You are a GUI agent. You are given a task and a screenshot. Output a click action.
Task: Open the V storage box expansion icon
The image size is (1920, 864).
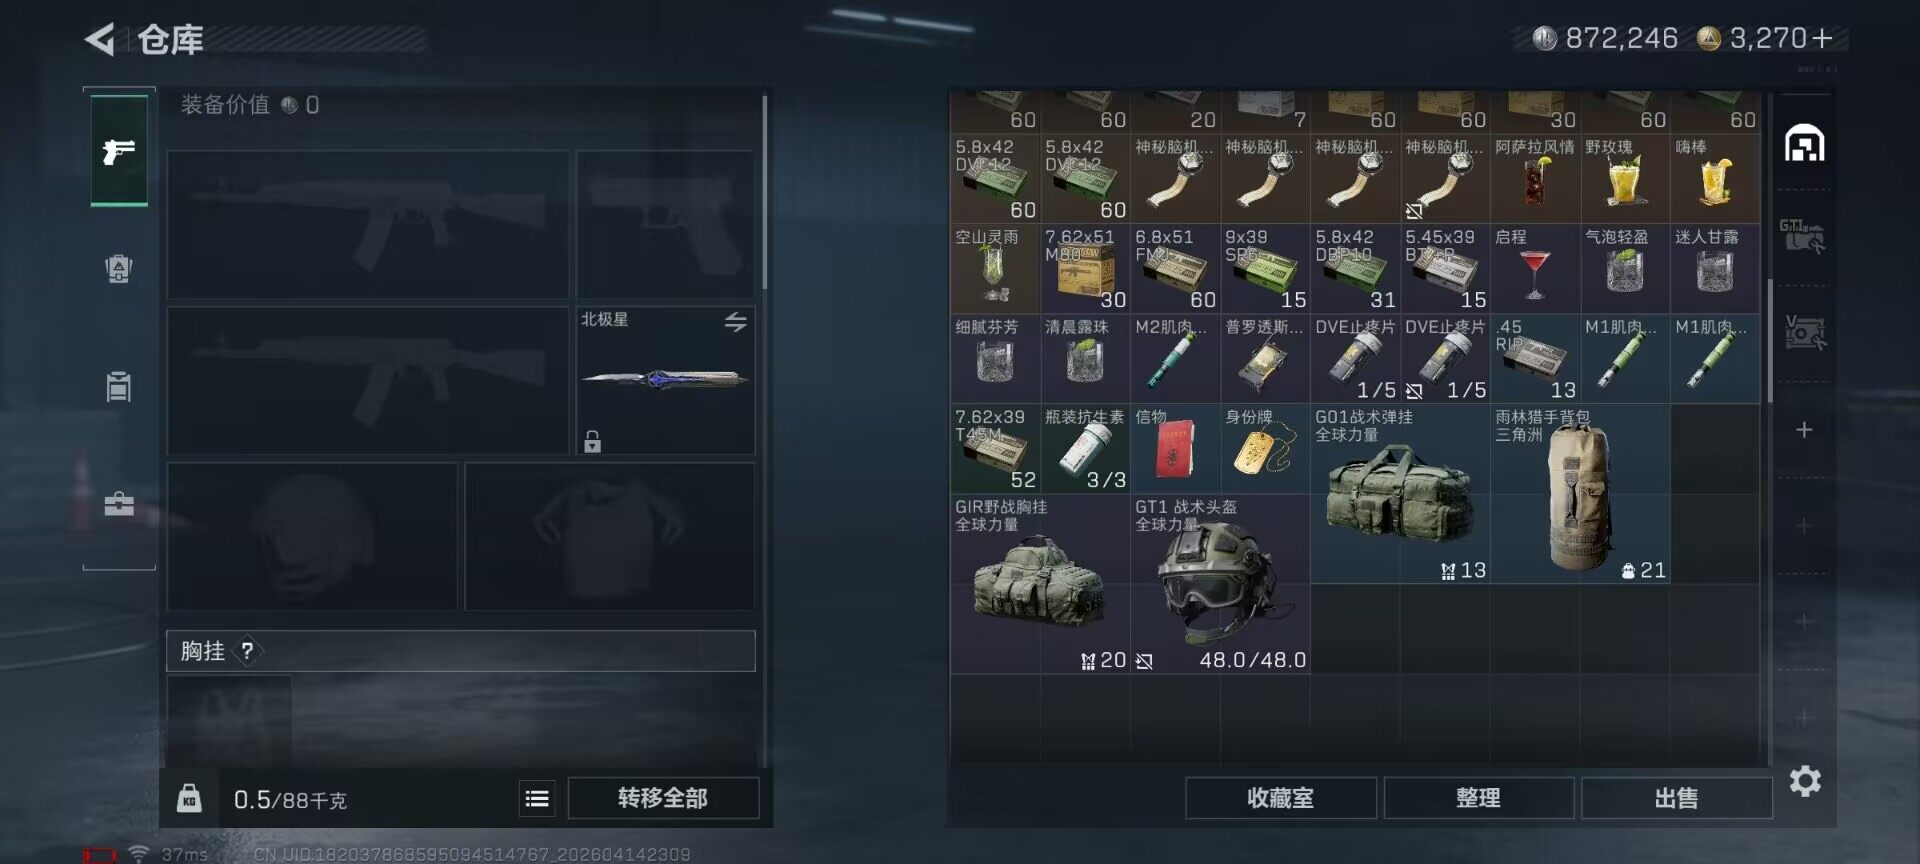[1805, 332]
